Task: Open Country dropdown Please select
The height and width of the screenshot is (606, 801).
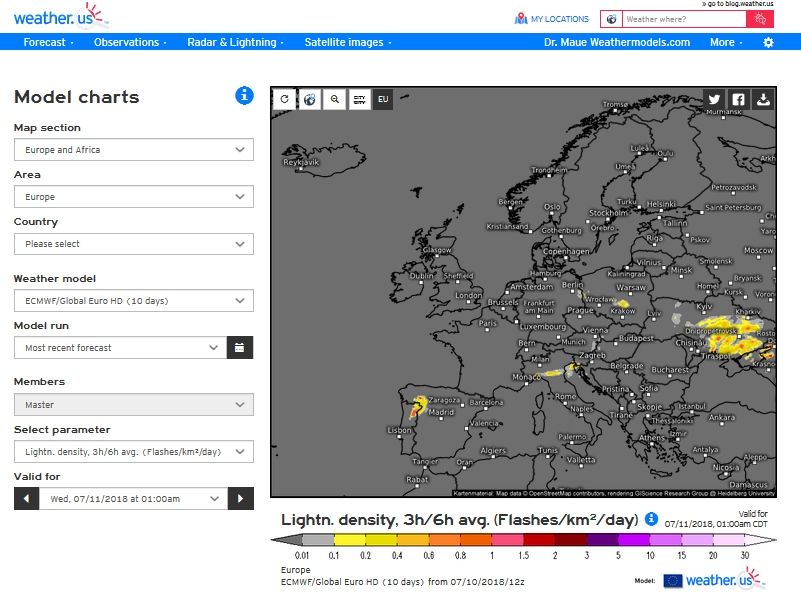Action: click(x=134, y=244)
